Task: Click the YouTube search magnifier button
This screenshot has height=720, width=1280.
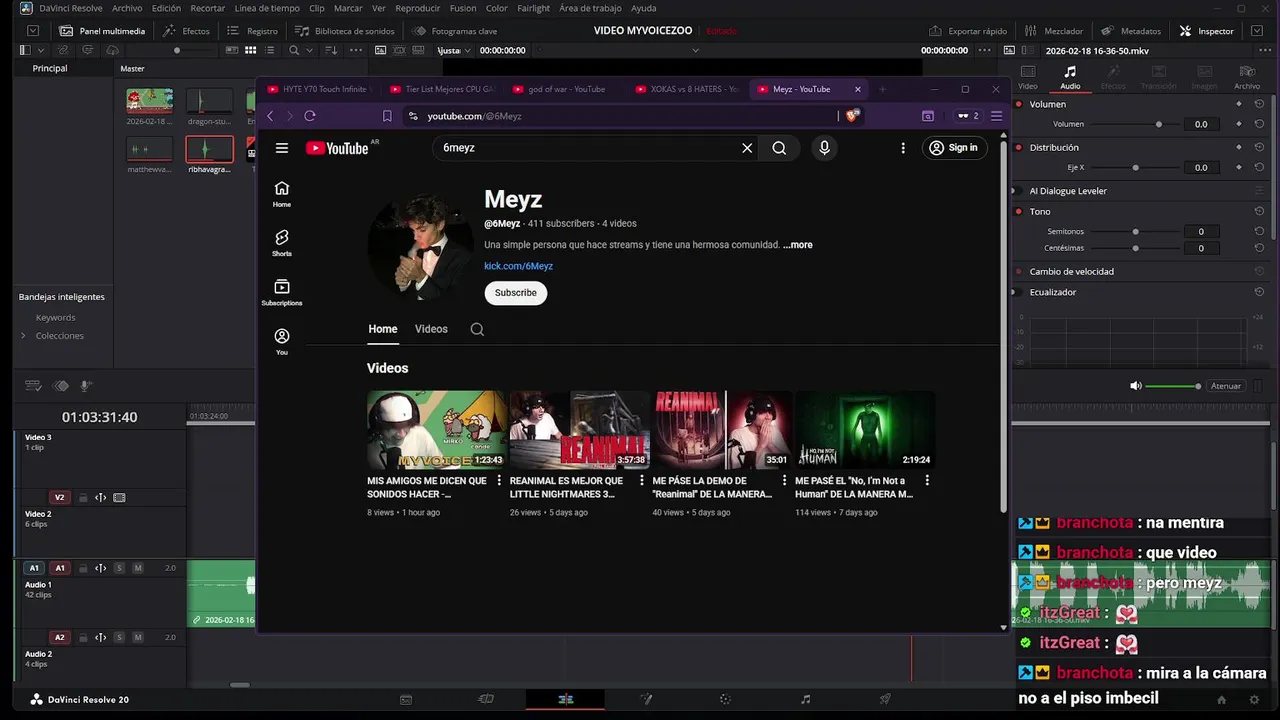Action: (x=779, y=148)
